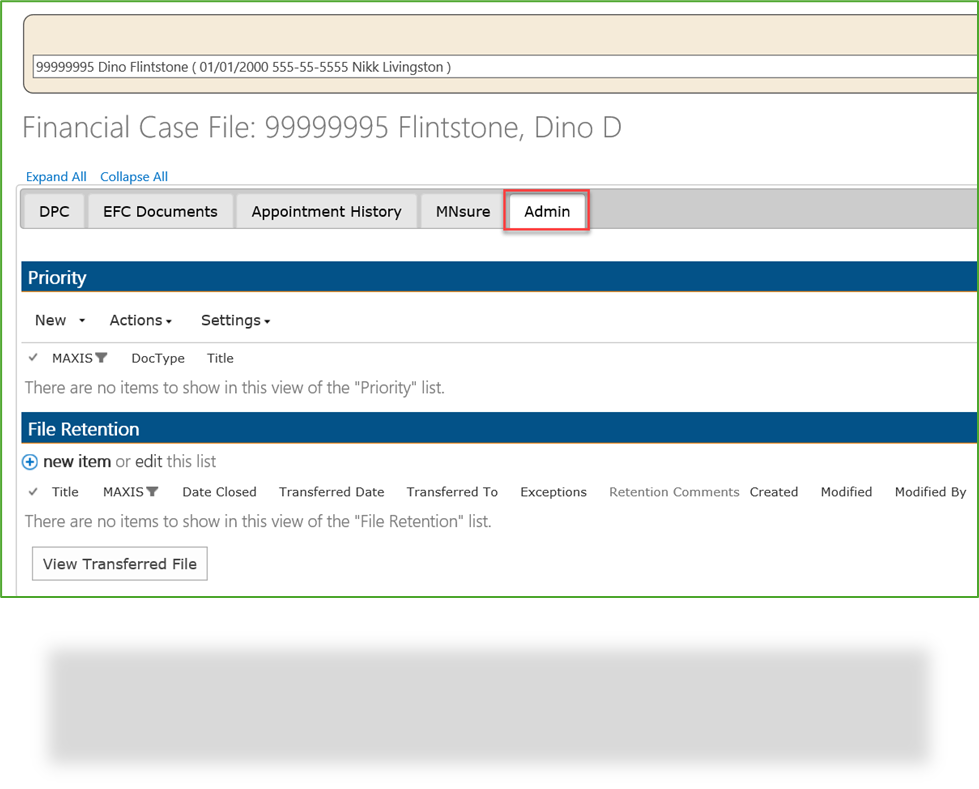Switch to the MNsure tab
The width and height of the screenshot is (979, 789).
click(x=461, y=211)
